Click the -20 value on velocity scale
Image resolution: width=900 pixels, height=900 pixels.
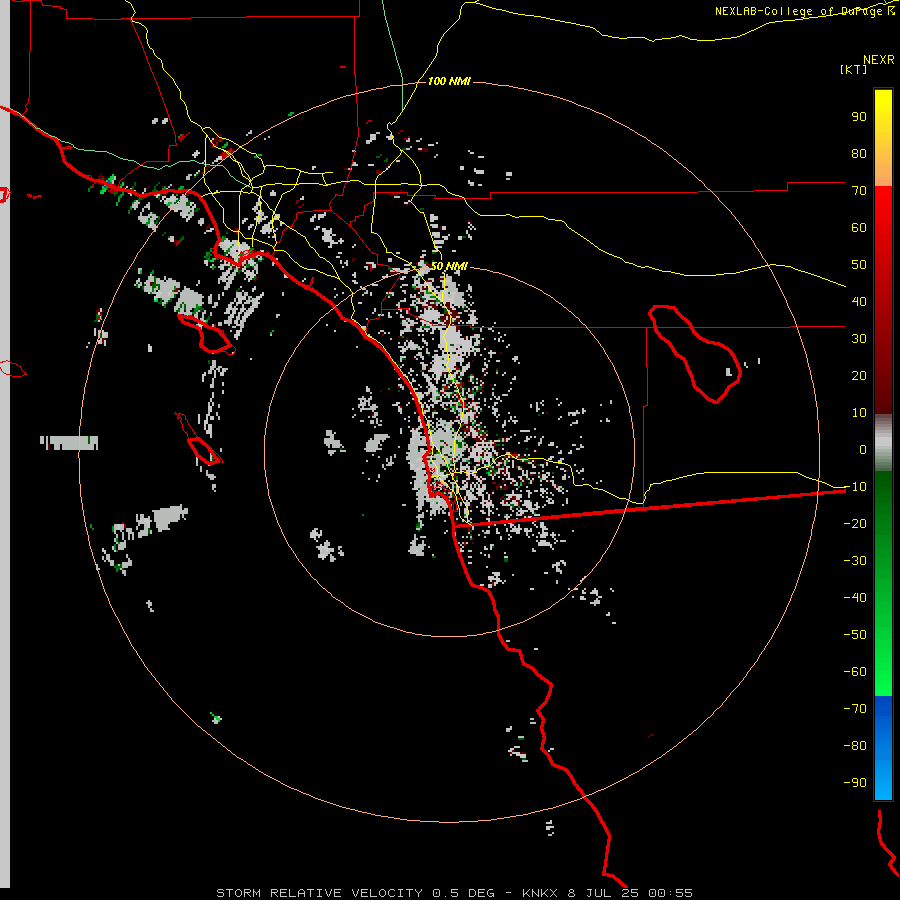click(855, 523)
